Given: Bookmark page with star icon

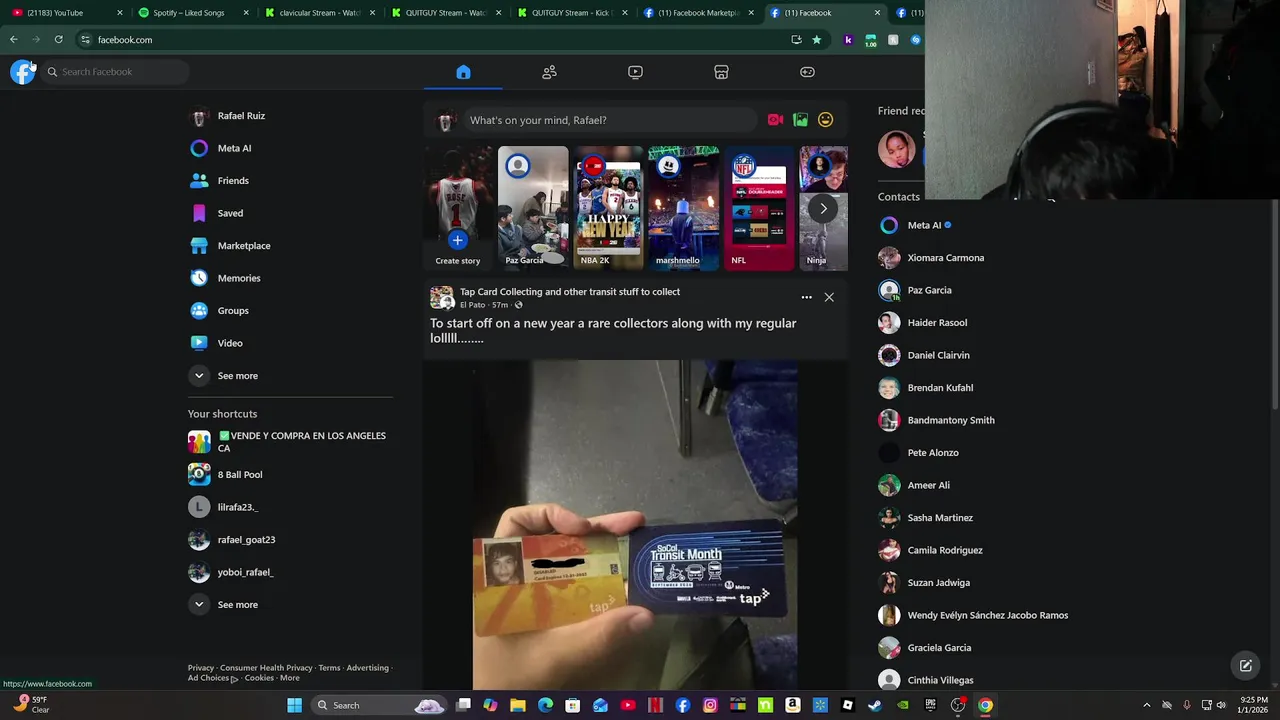Looking at the screenshot, I should coord(816,40).
